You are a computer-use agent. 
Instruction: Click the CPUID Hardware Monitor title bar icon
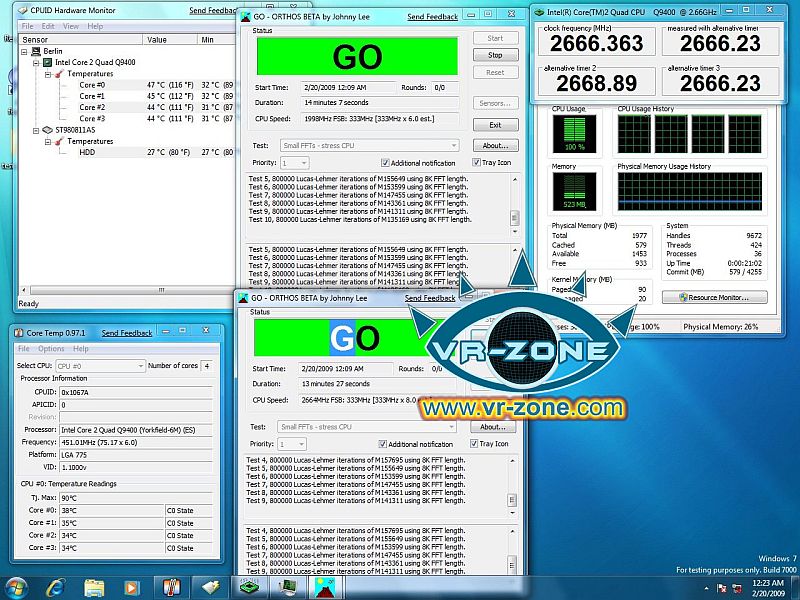pos(20,11)
